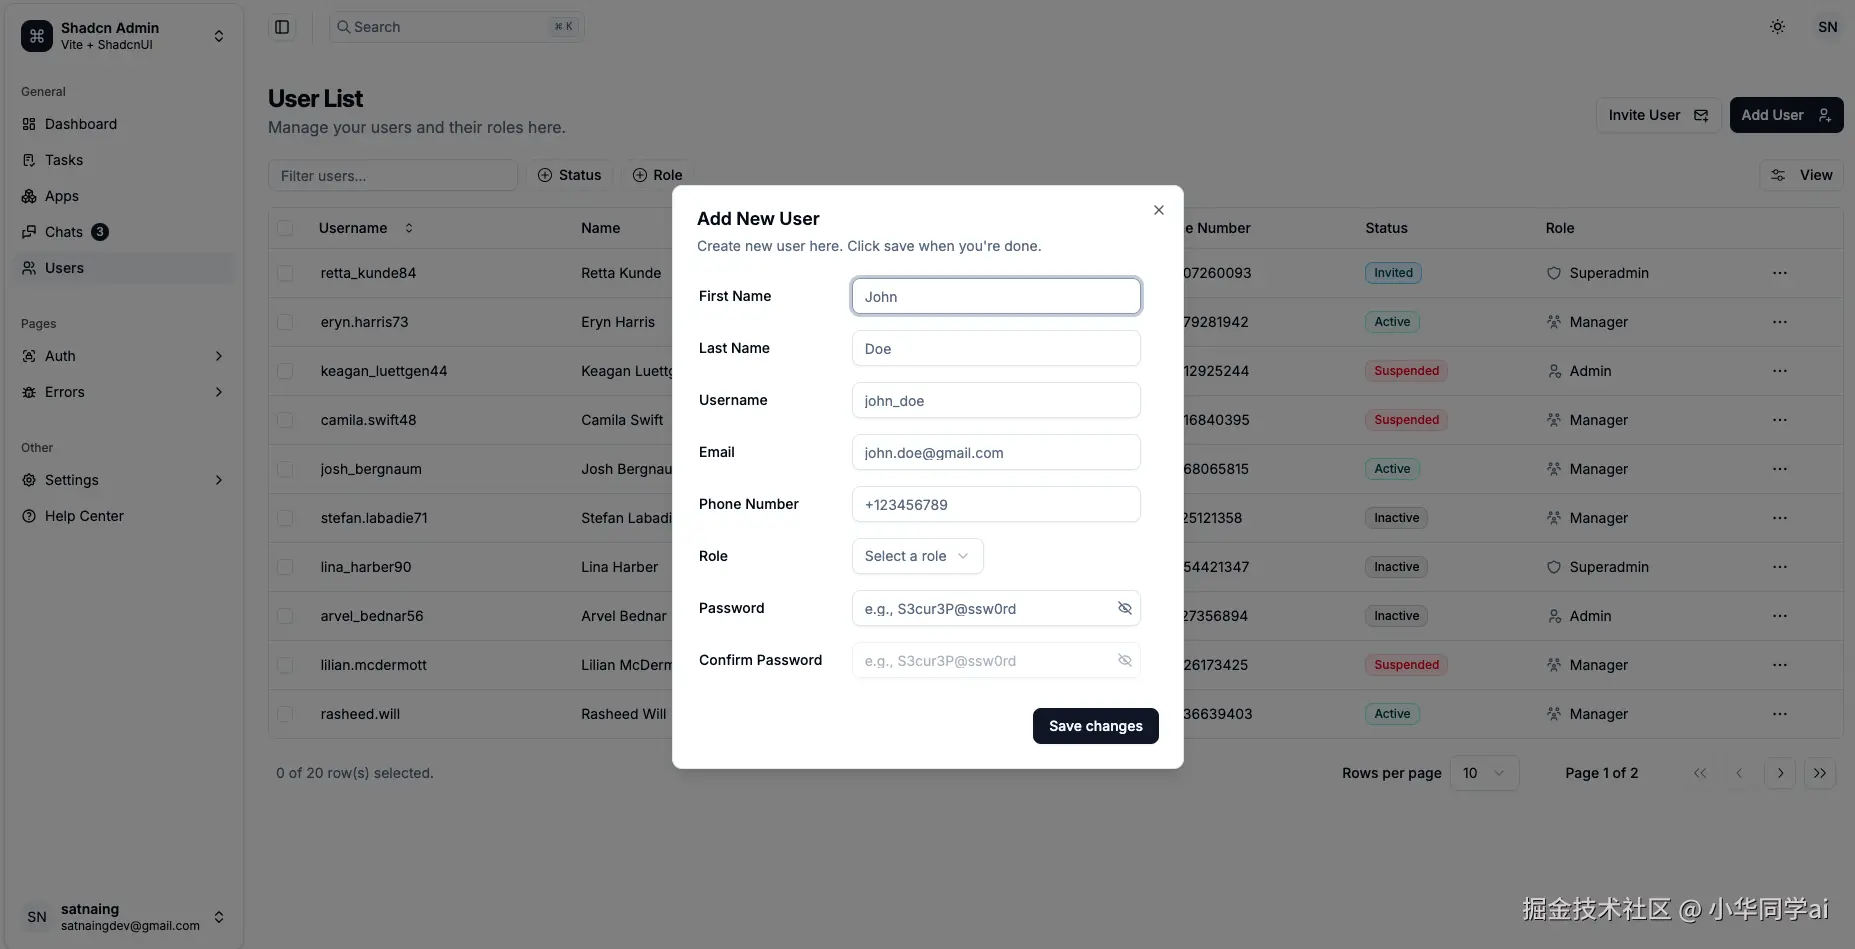
Task: Open row actions for rasheed.will
Action: [1779, 714]
